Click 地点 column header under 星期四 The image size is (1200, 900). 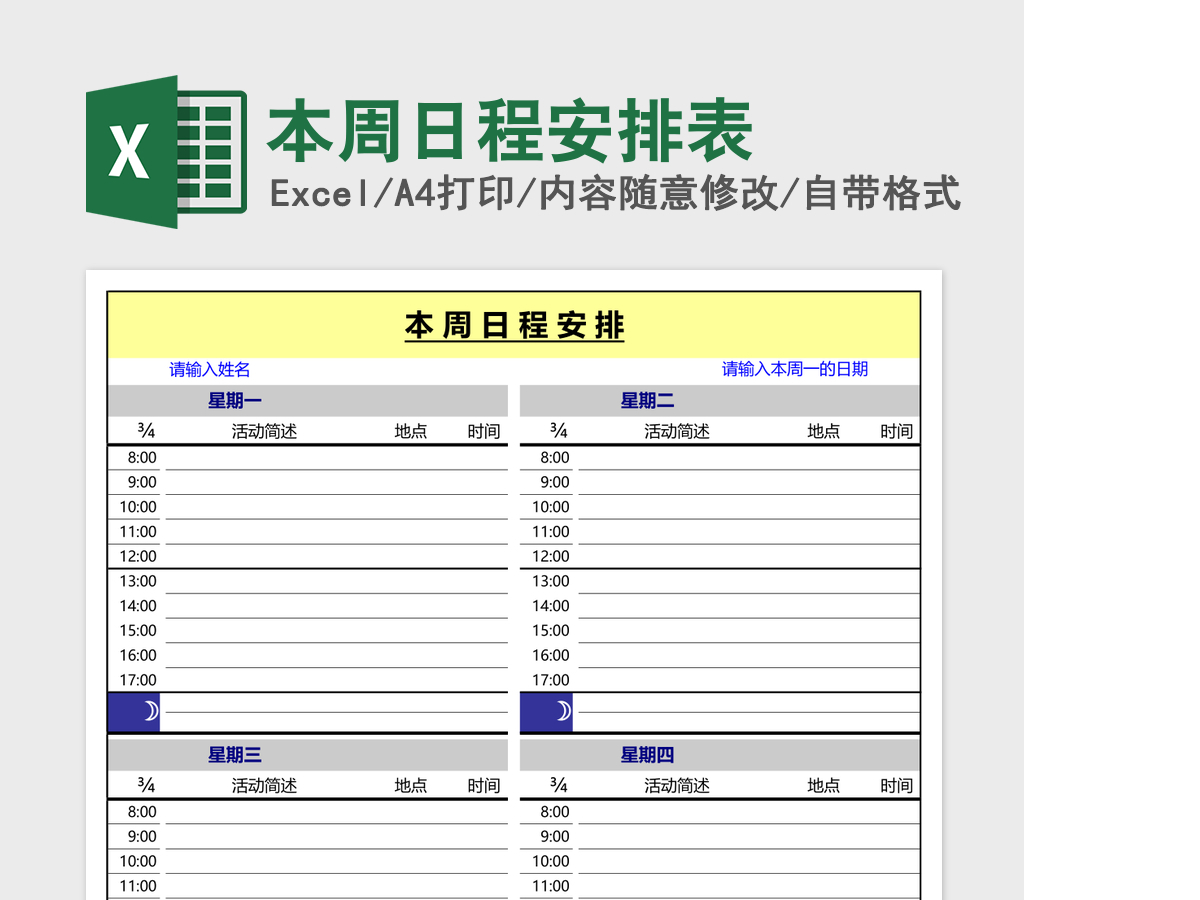pos(824,786)
